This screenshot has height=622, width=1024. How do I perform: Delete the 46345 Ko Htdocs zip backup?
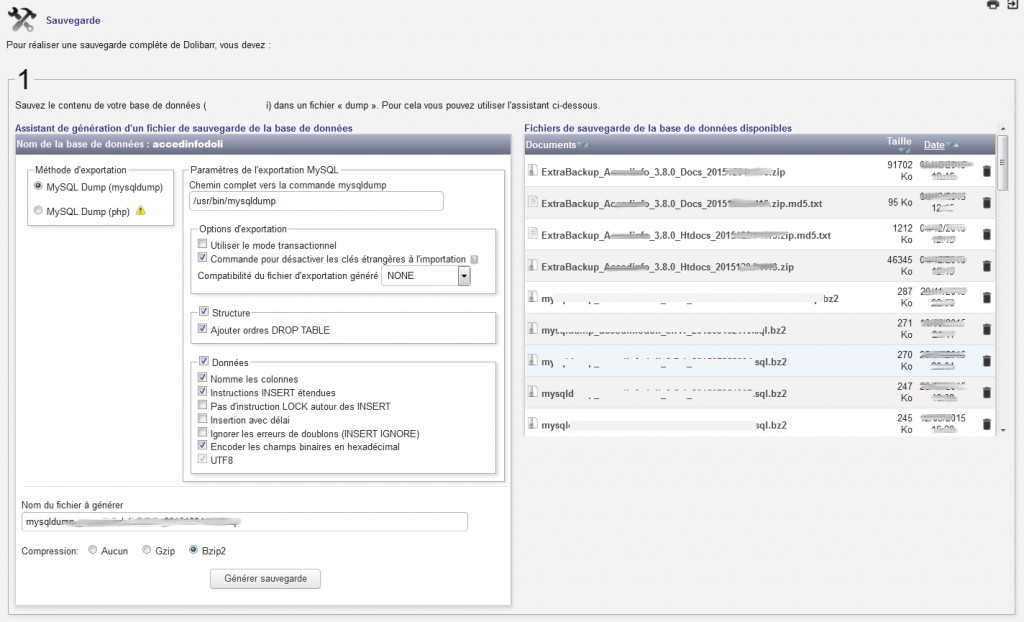987,266
